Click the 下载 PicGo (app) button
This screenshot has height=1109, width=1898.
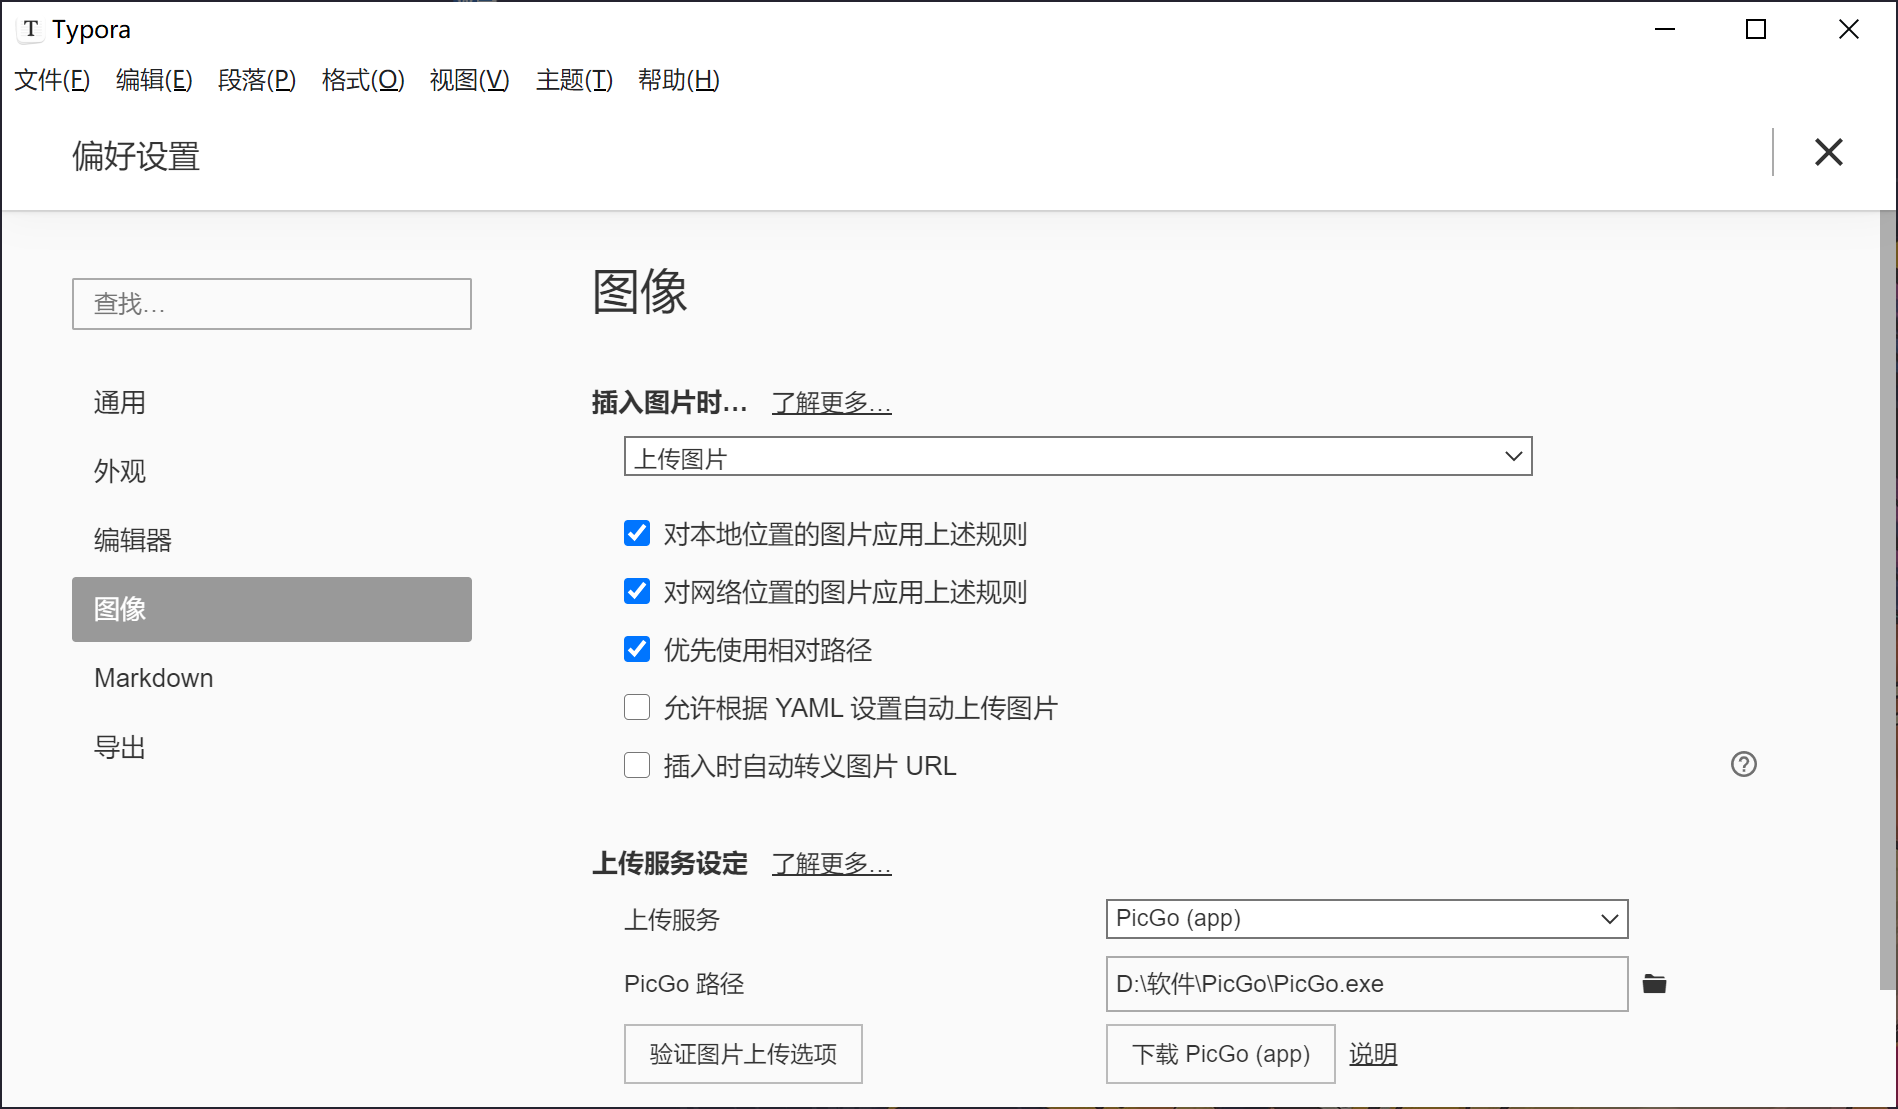pyautogui.click(x=1220, y=1054)
